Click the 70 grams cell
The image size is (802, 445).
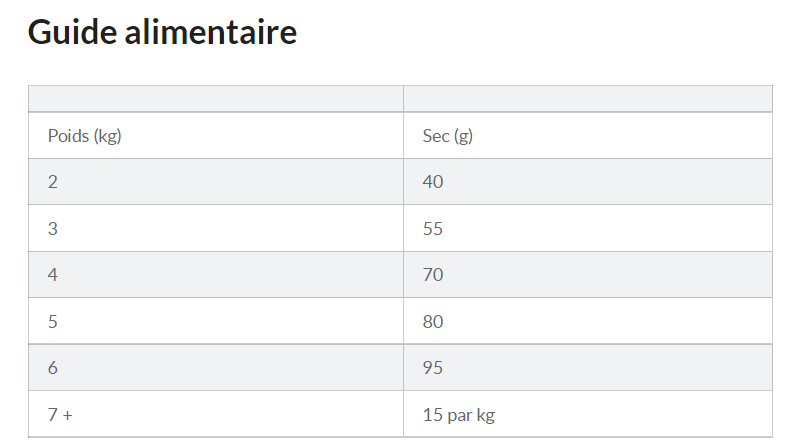[433, 275]
